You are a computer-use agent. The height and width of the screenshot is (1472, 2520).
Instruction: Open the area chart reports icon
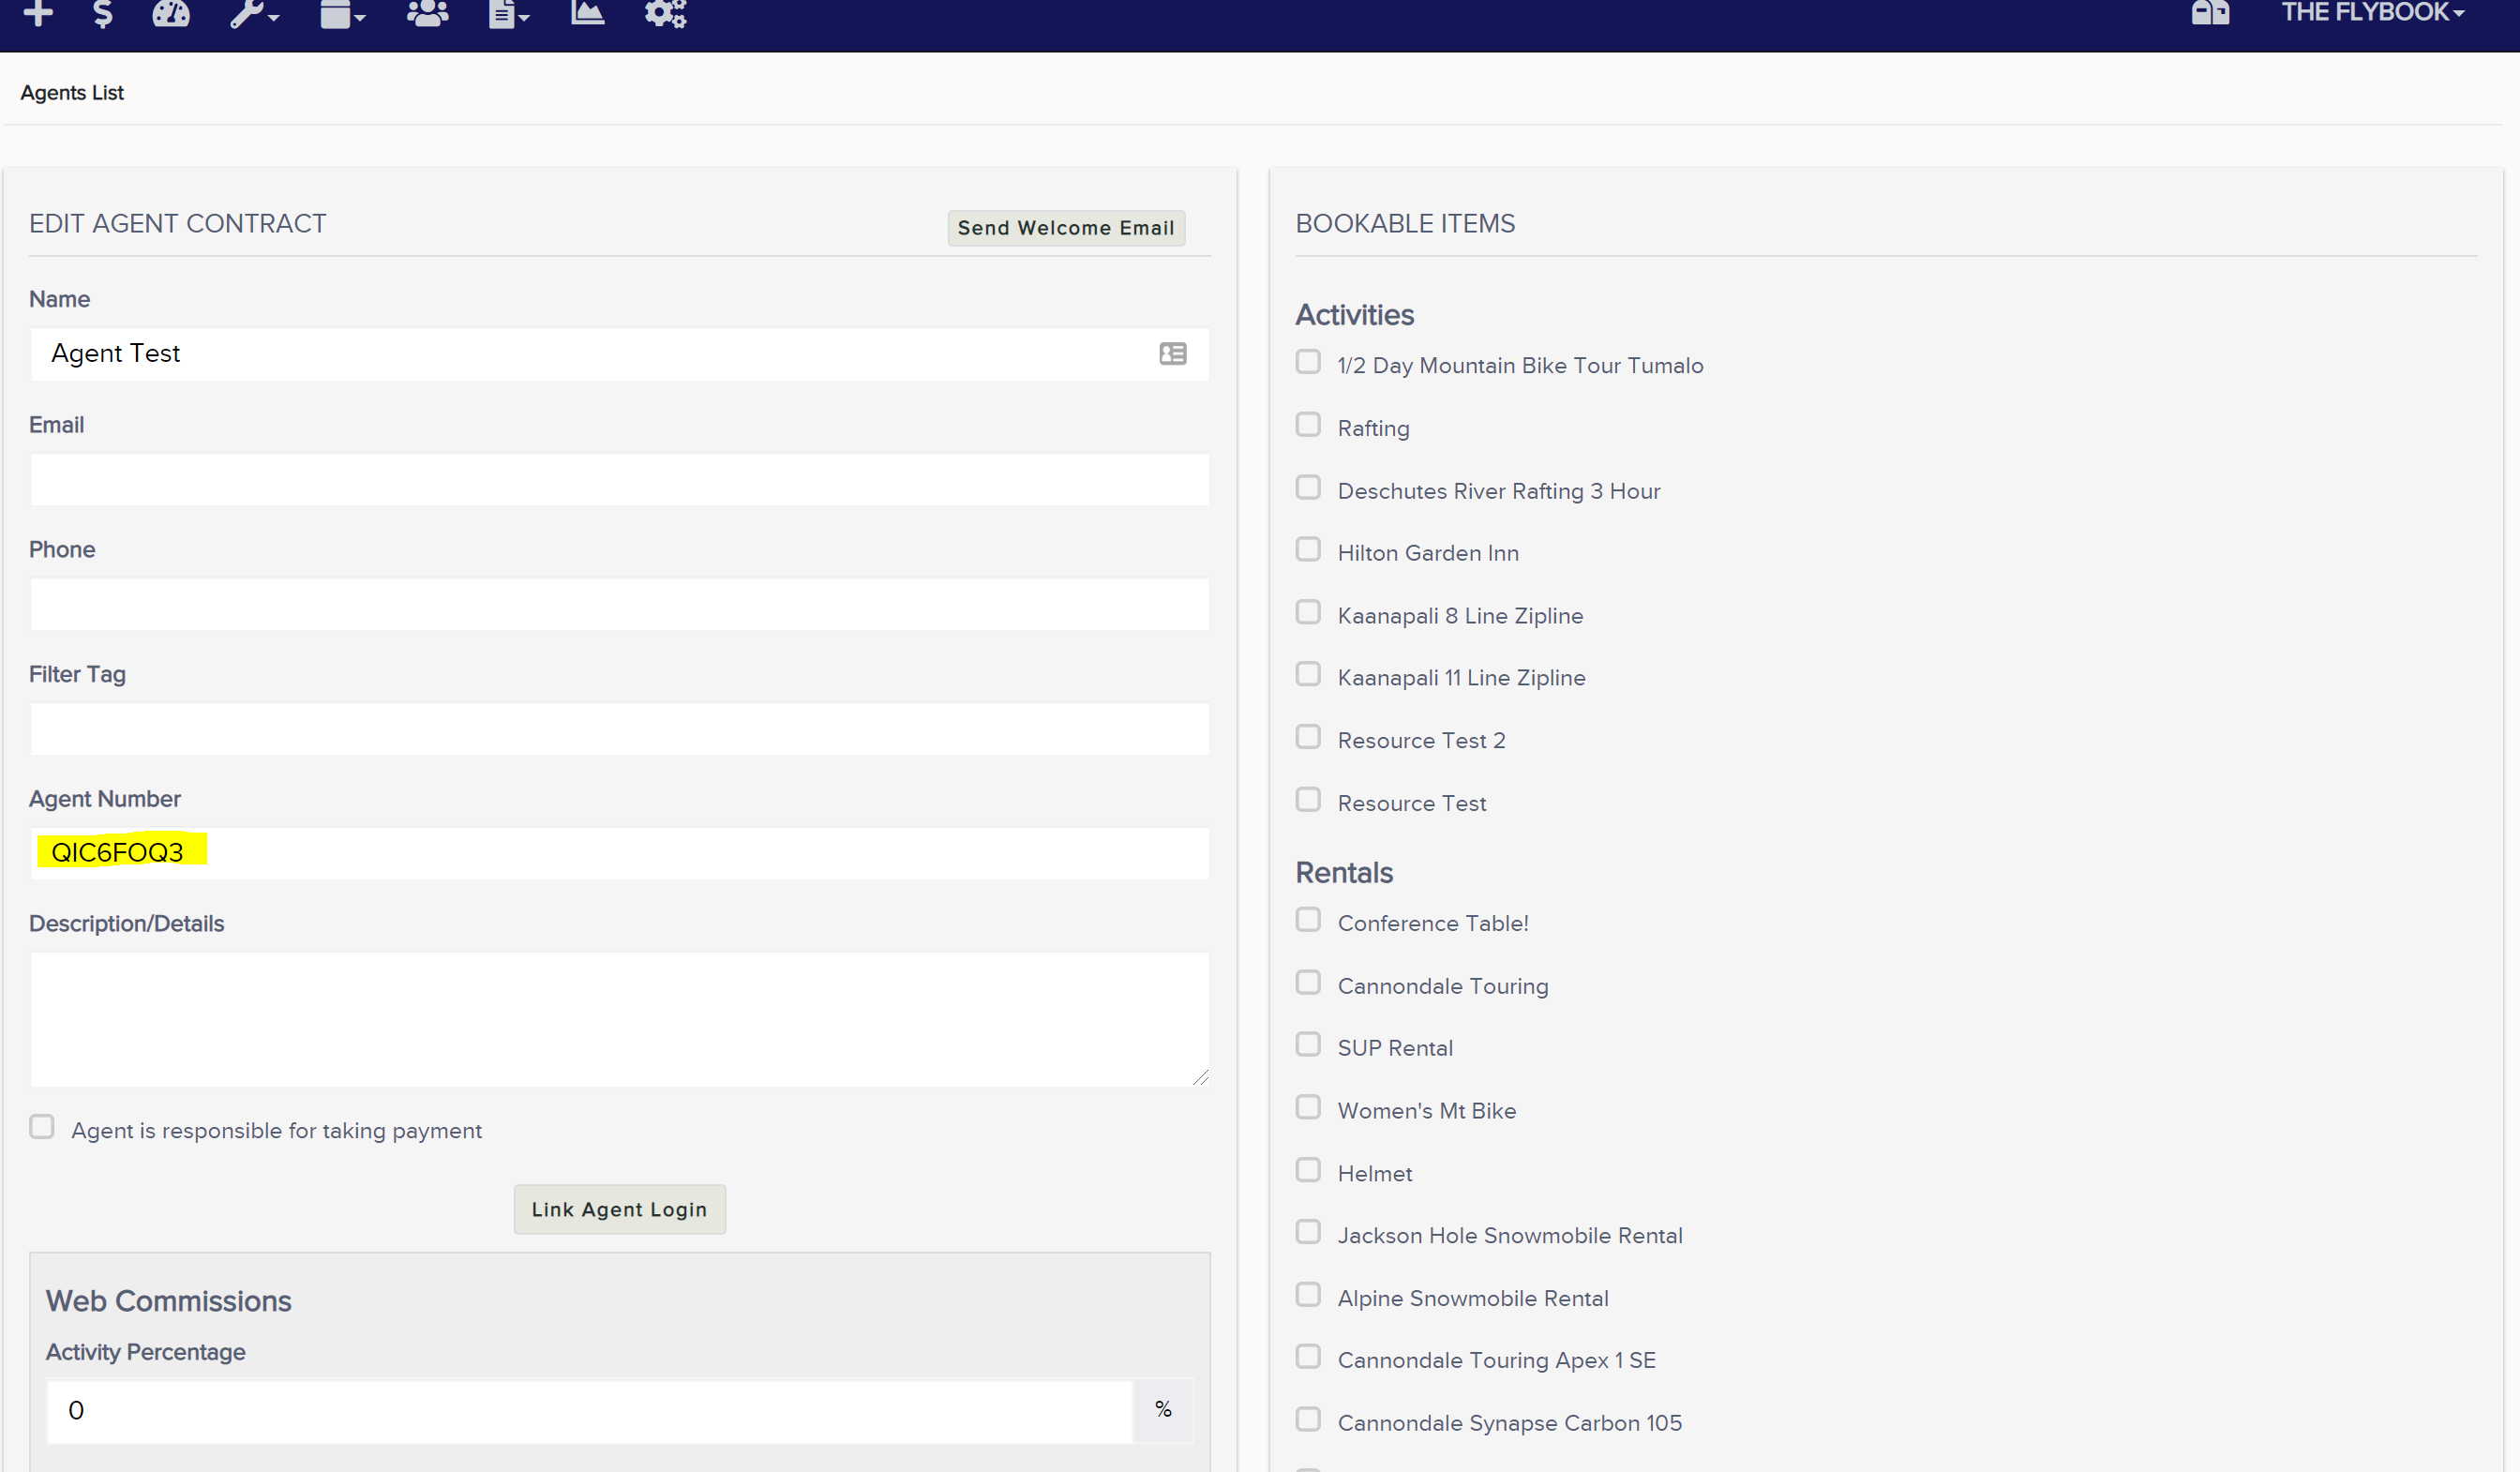pos(587,13)
